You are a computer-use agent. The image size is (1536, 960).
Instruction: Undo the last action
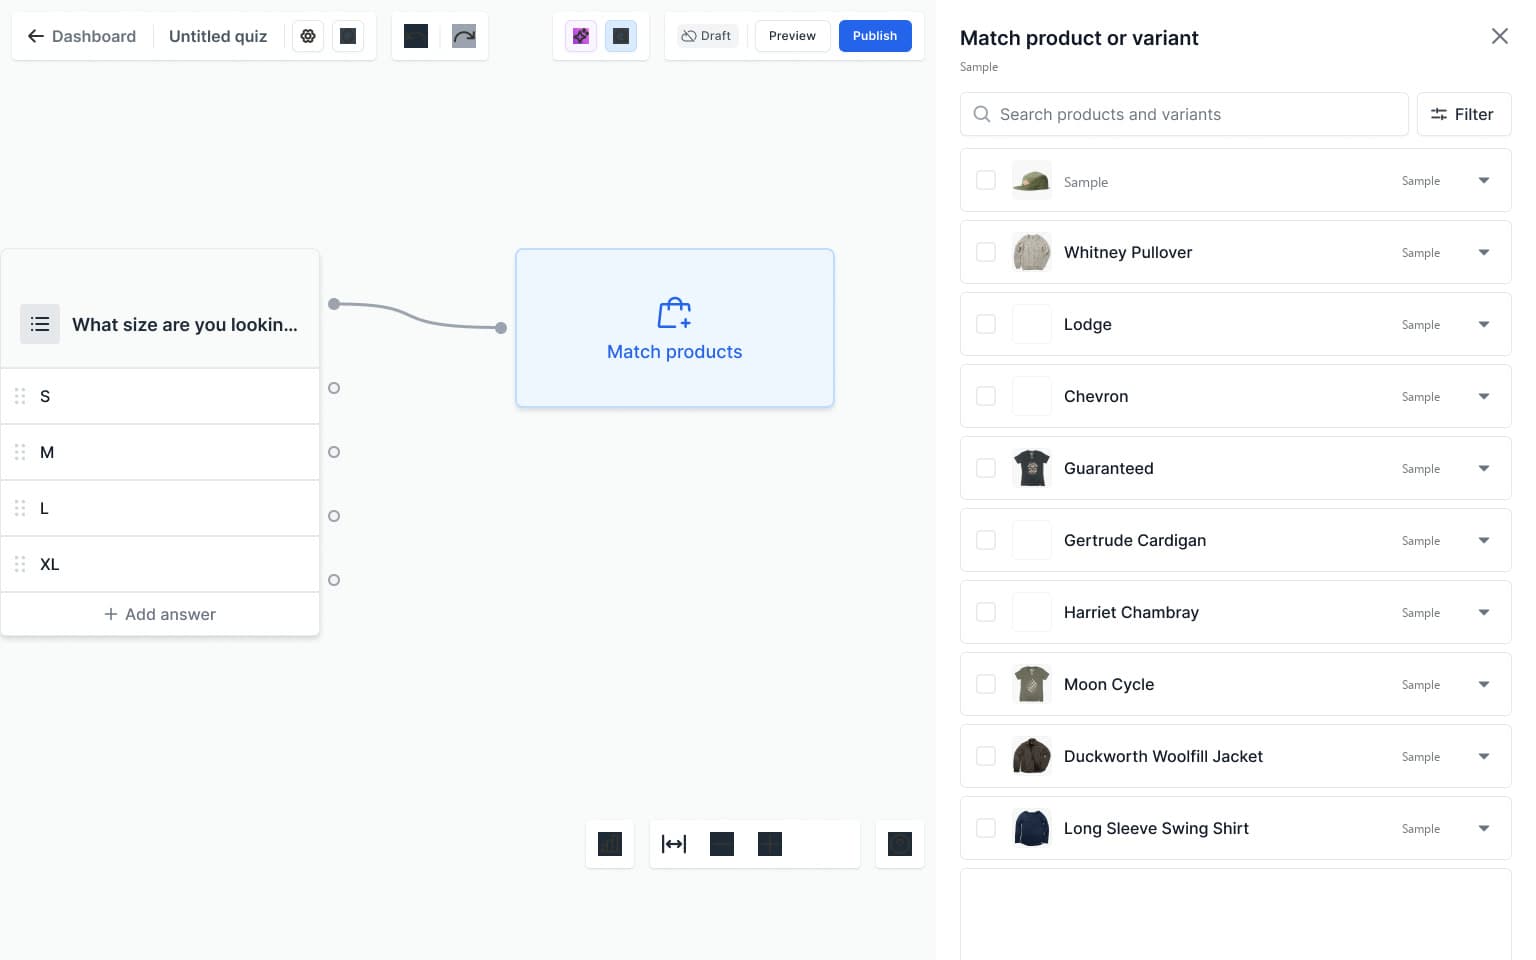click(x=416, y=36)
